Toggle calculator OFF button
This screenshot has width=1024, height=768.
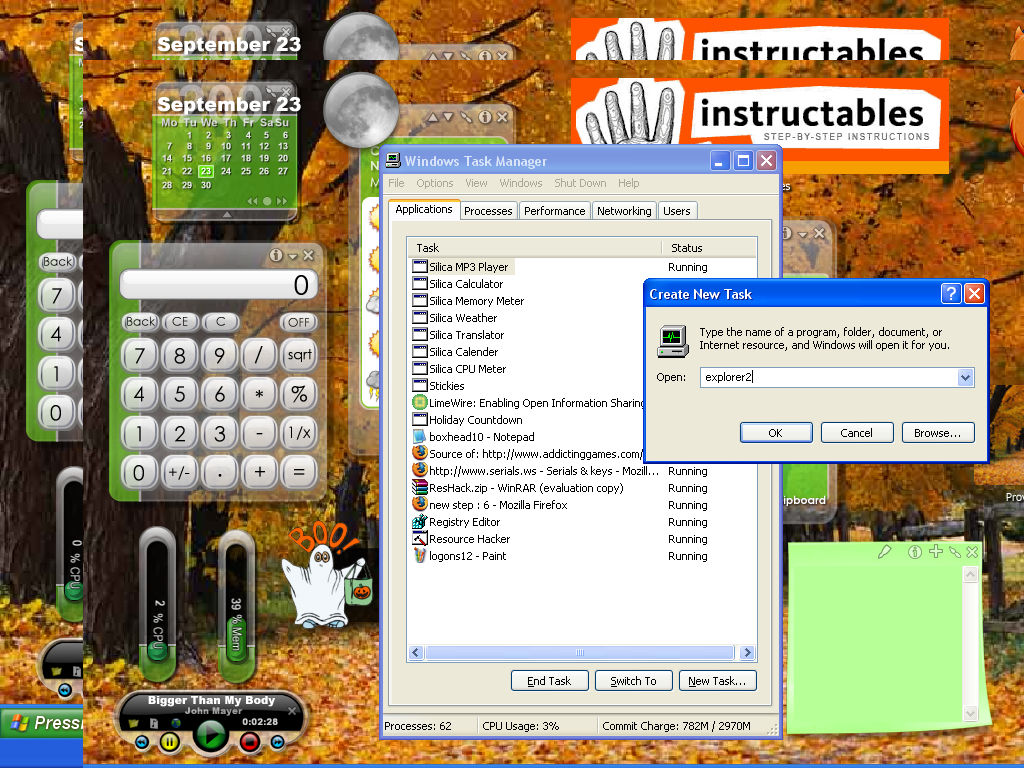pos(298,322)
